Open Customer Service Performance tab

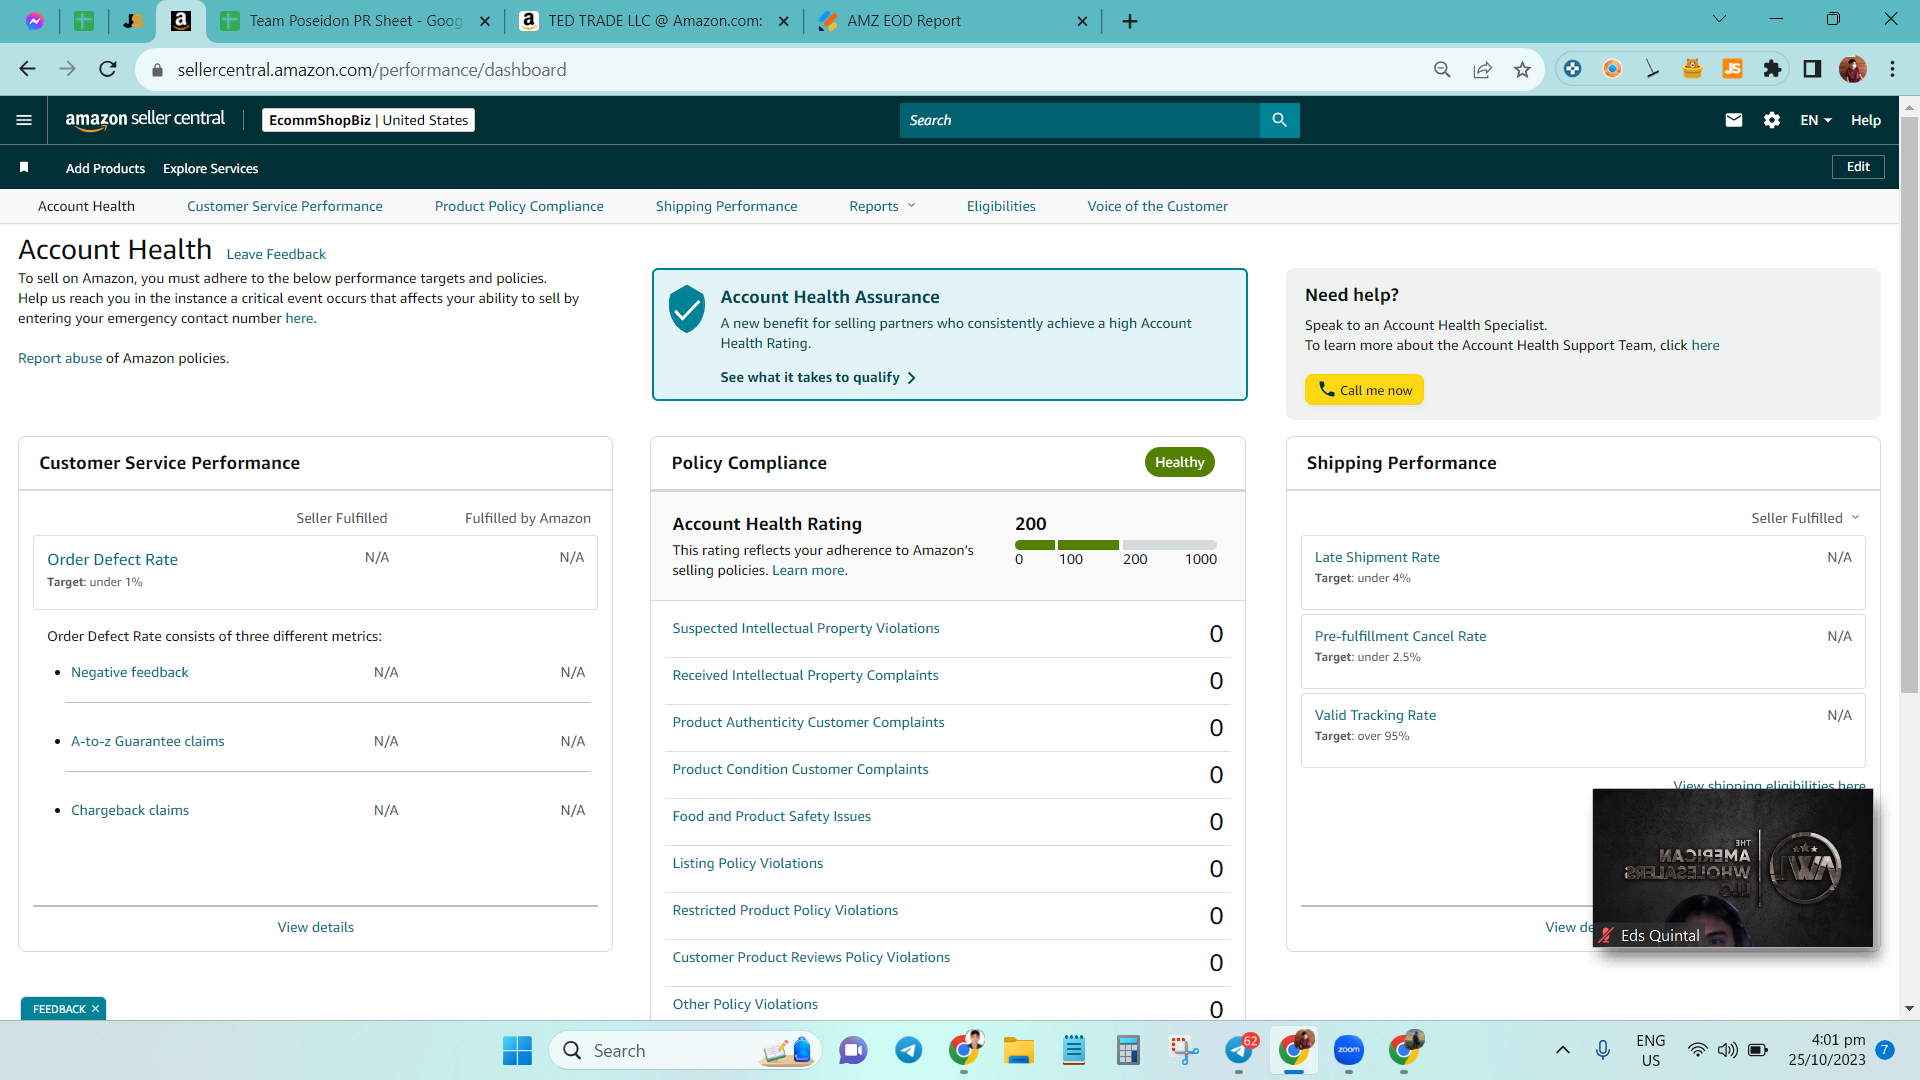click(285, 206)
